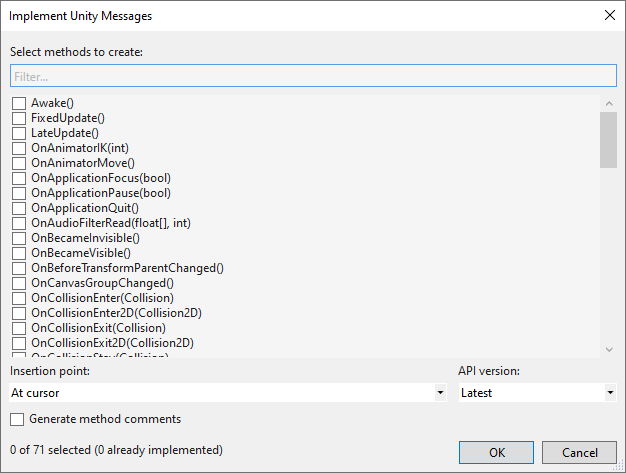Image resolution: width=626 pixels, height=473 pixels.
Task: Click the Awake() method label
Action: (x=52, y=103)
